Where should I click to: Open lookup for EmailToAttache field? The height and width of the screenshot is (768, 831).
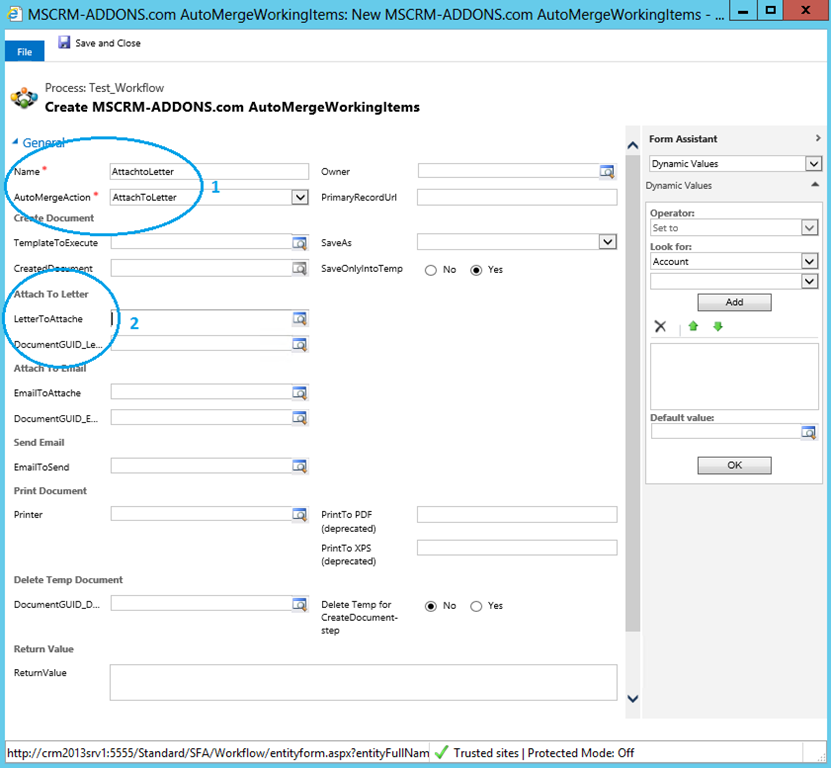tap(299, 393)
